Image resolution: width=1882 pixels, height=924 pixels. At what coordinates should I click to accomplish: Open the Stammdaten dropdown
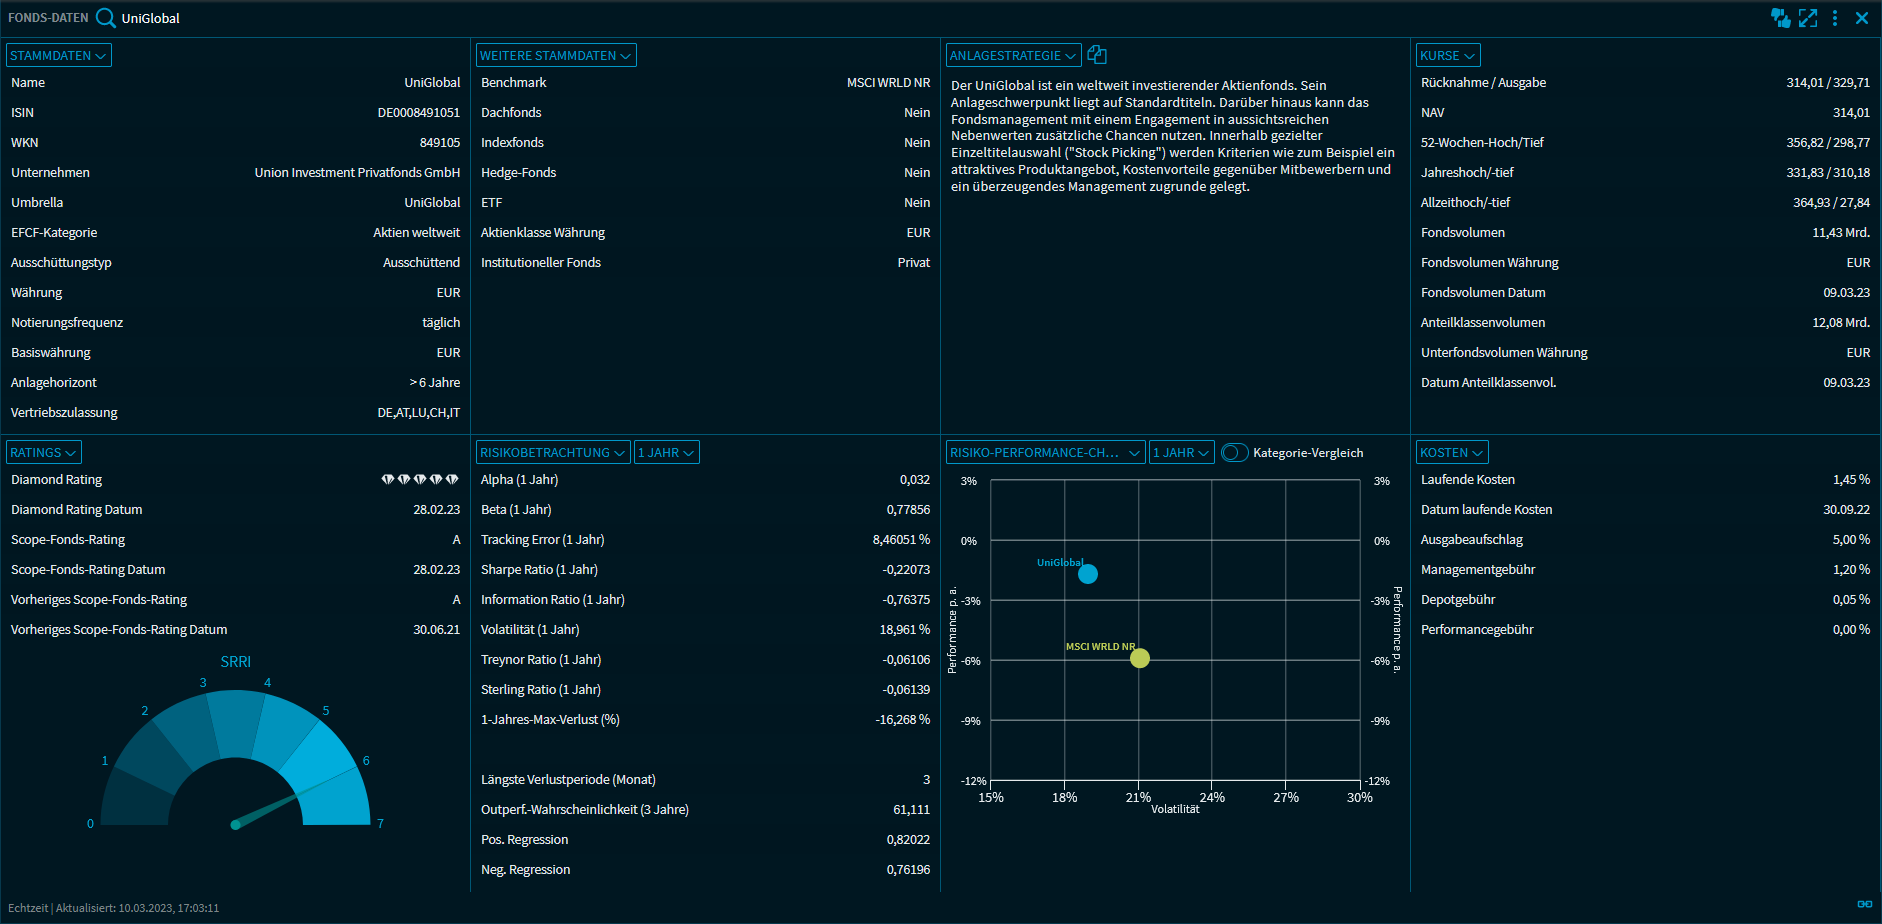[58, 56]
